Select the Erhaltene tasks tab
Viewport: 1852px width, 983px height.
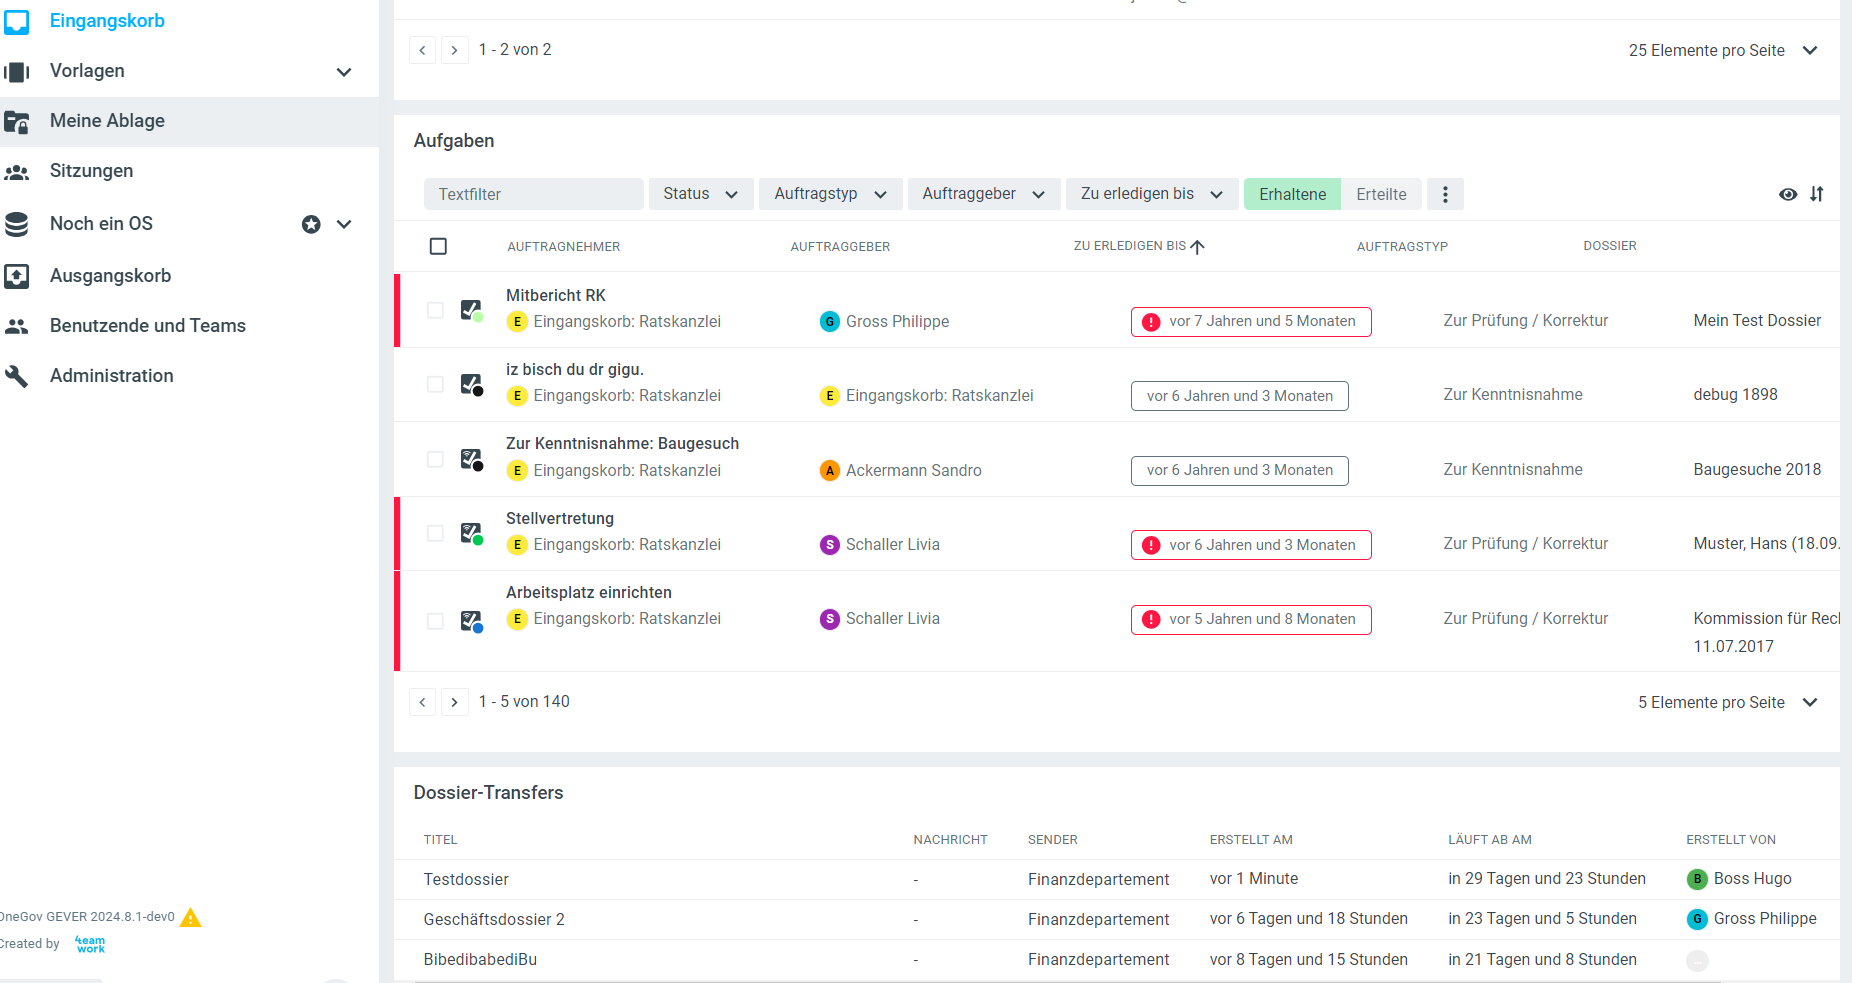click(1292, 194)
